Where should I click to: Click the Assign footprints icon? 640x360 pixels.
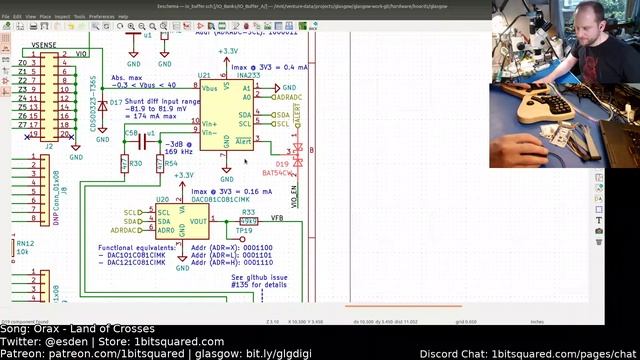pyautogui.click(x=257, y=26)
